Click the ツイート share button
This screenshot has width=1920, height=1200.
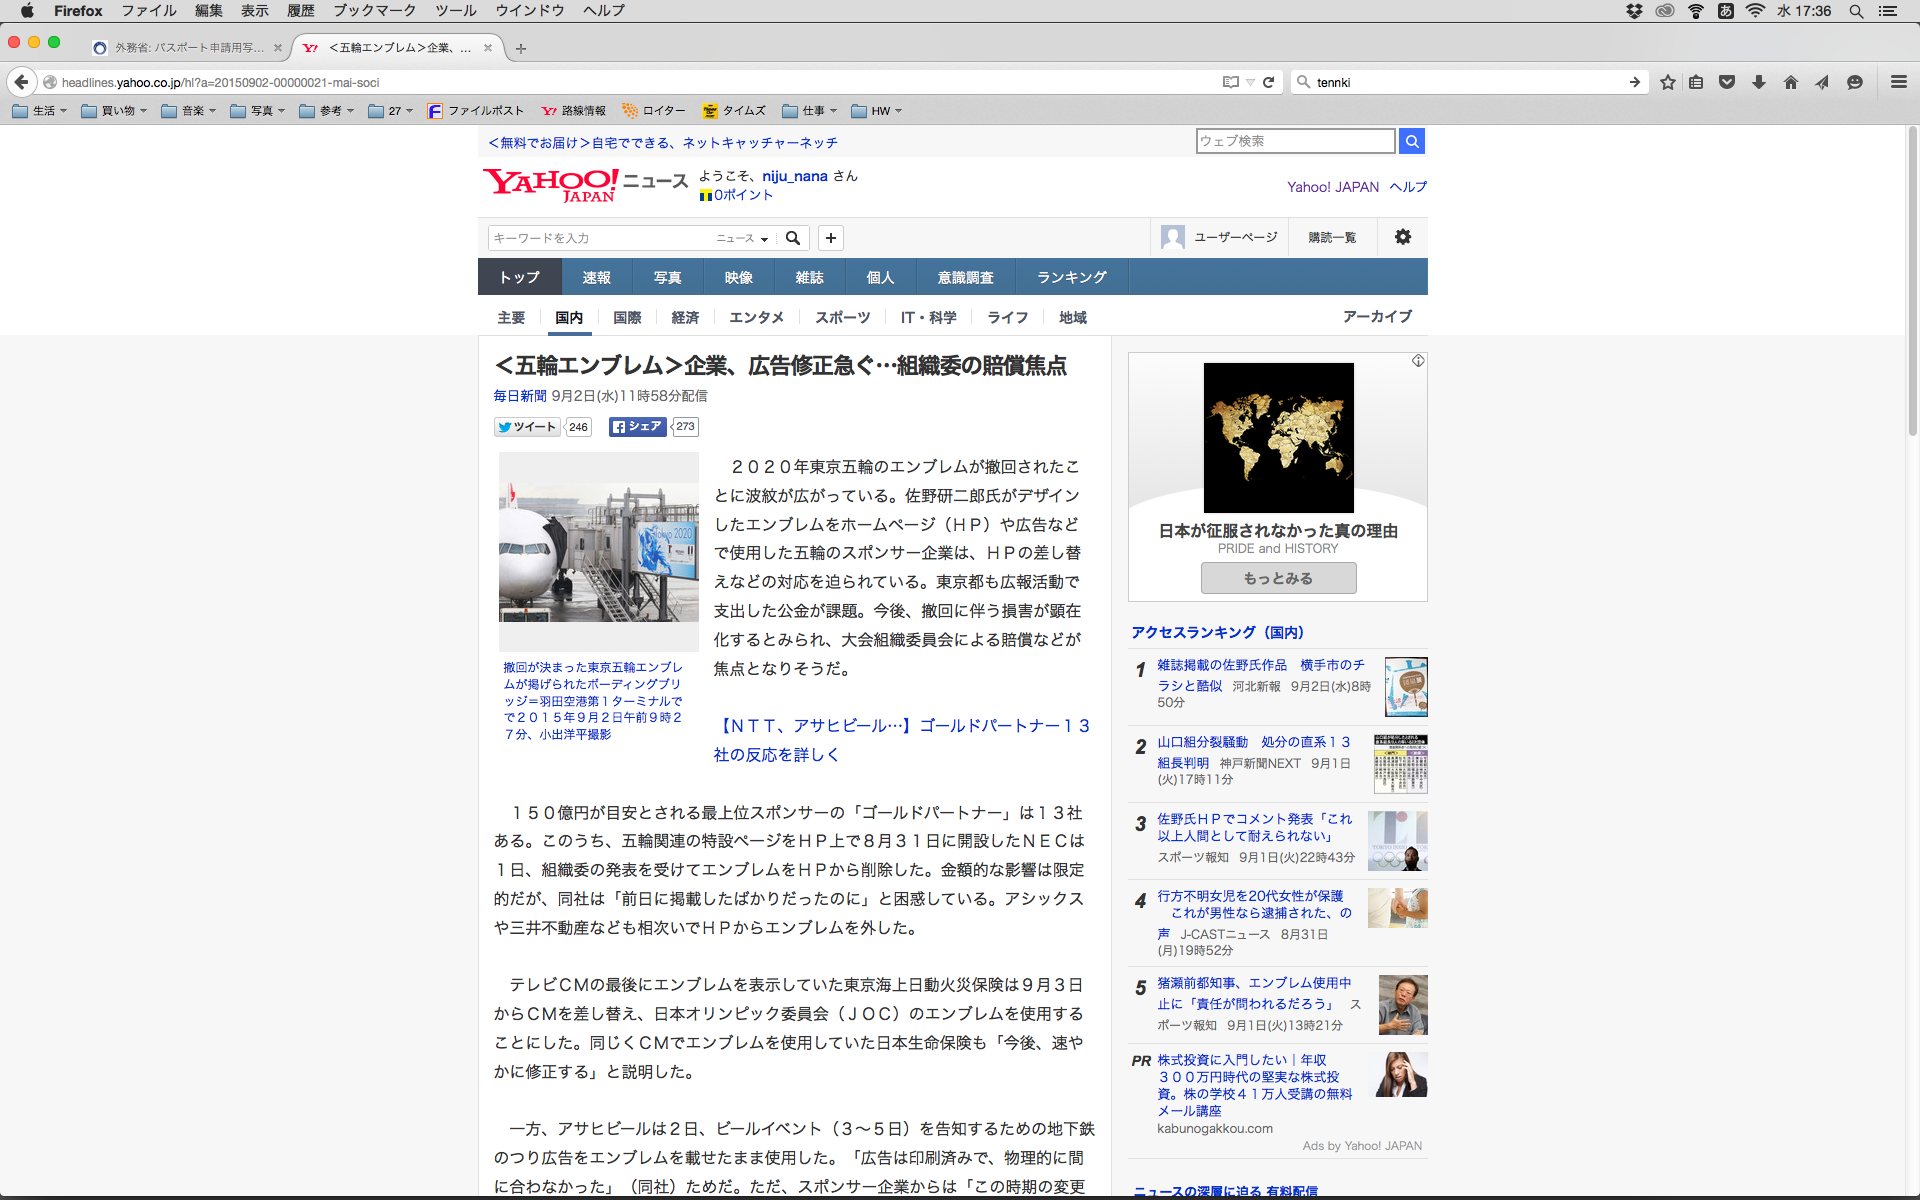tap(527, 427)
